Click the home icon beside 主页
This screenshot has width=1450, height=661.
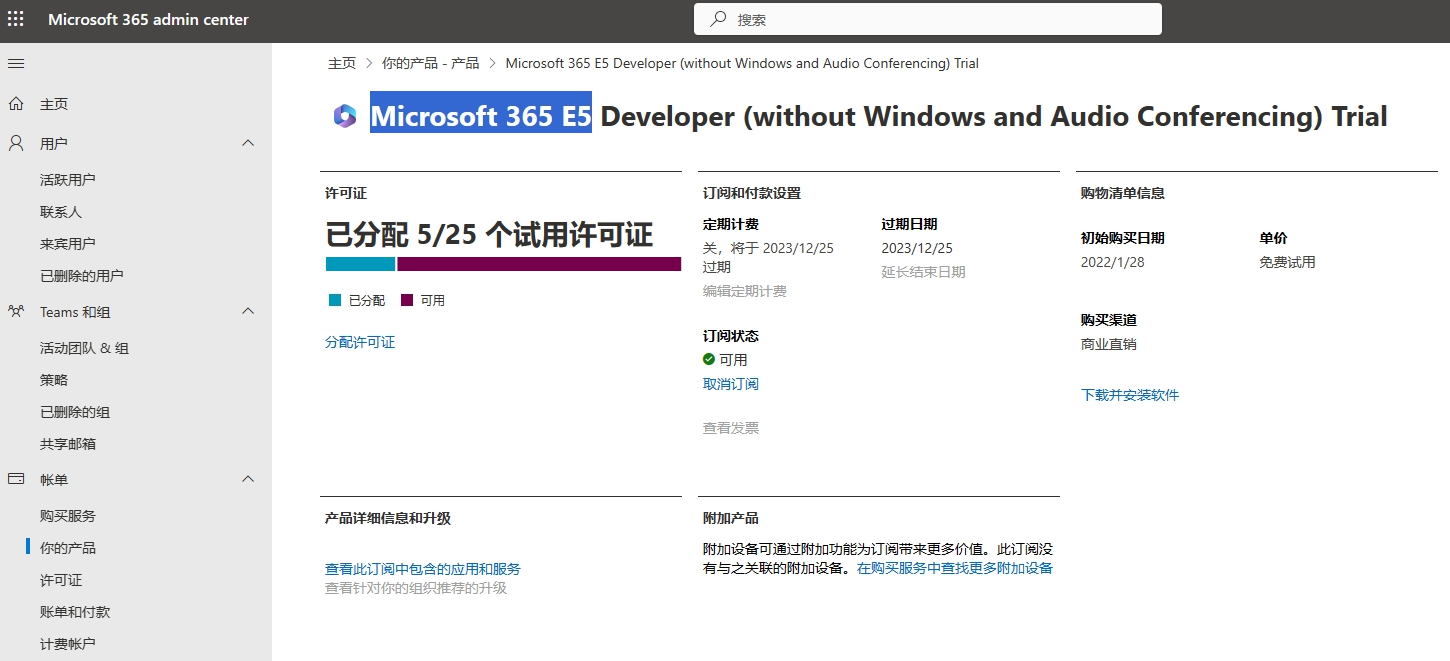[16, 104]
